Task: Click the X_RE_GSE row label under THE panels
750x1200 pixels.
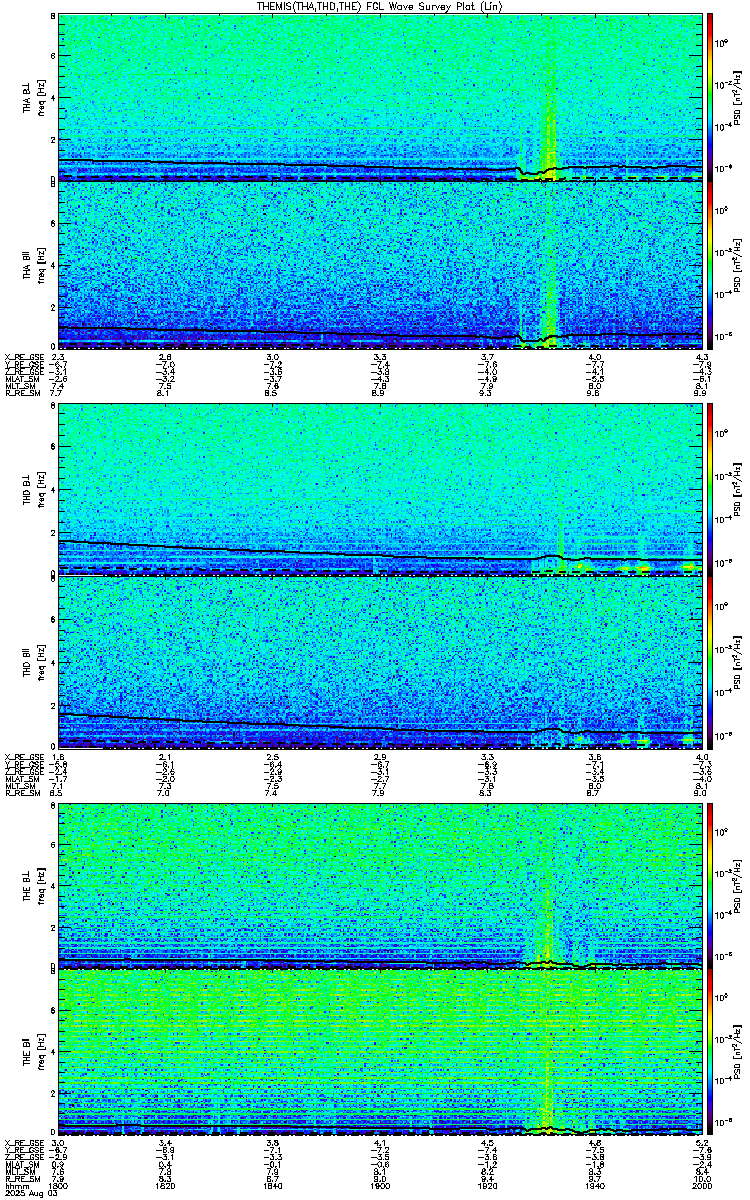Action: tap(22, 1142)
